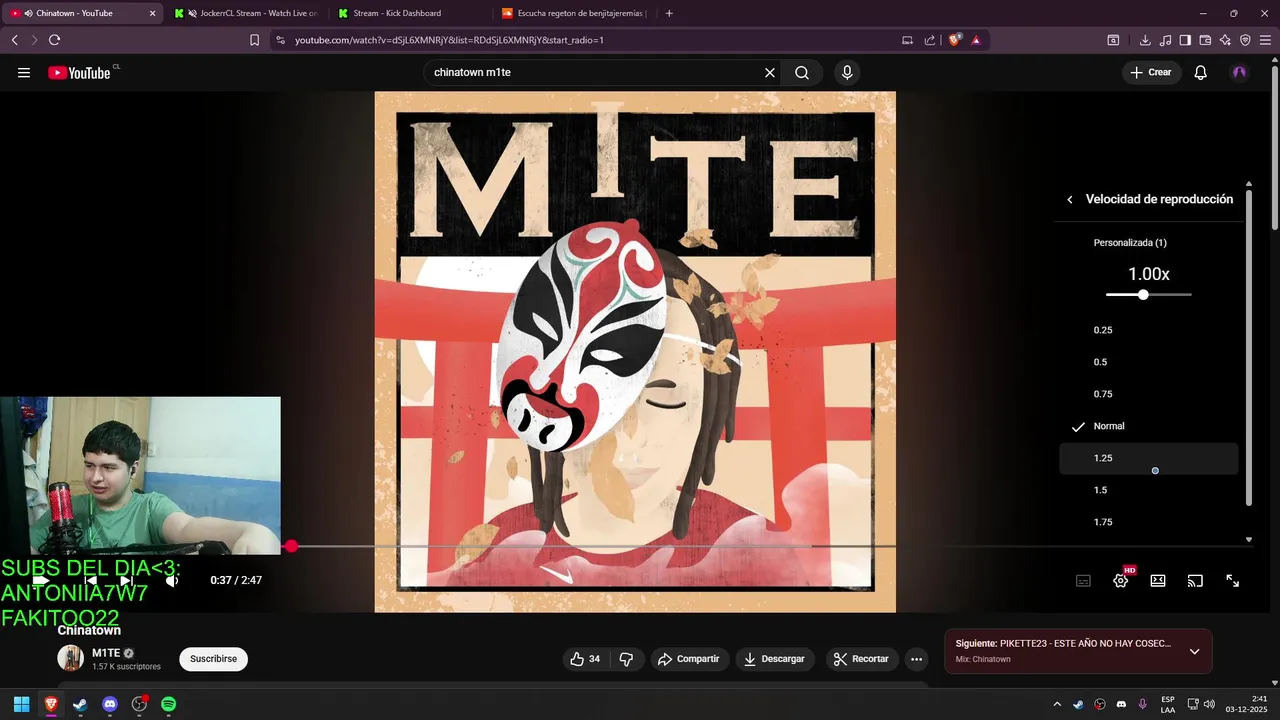Click the red video progress scrubber
1280x720 pixels.
(x=291, y=546)
